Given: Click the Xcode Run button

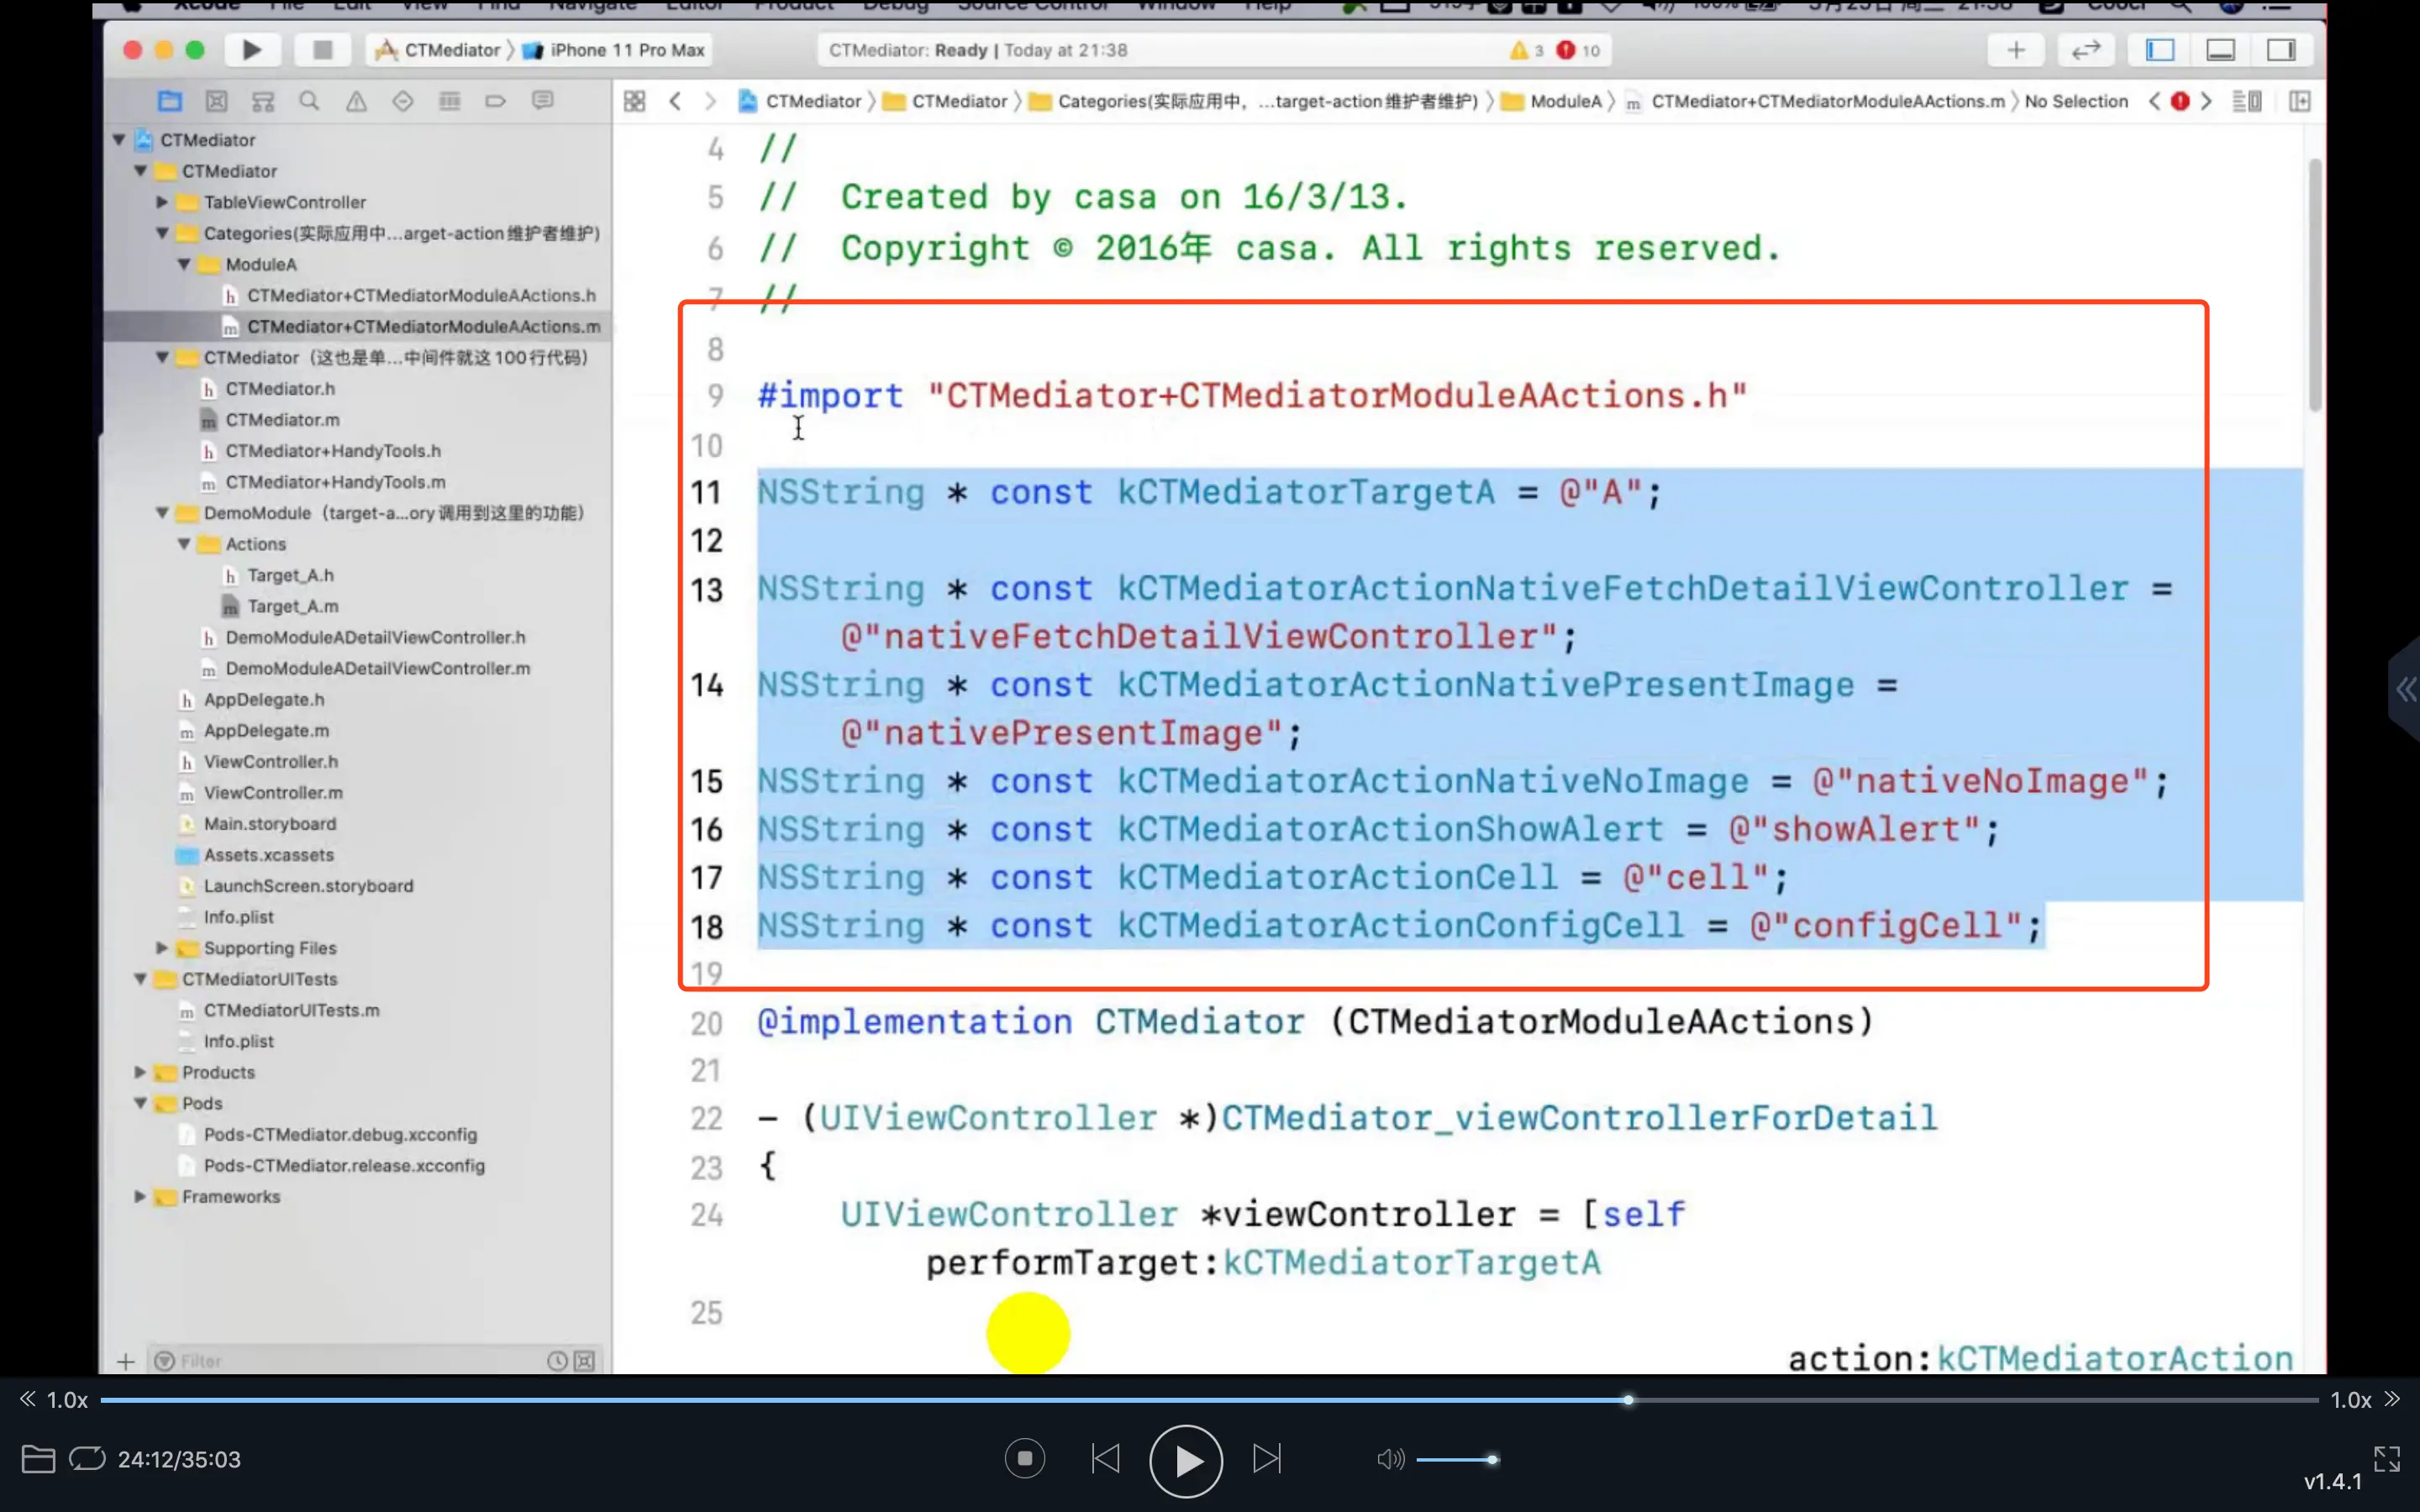Looking at the screenshot, I should (x=252, y=50).
